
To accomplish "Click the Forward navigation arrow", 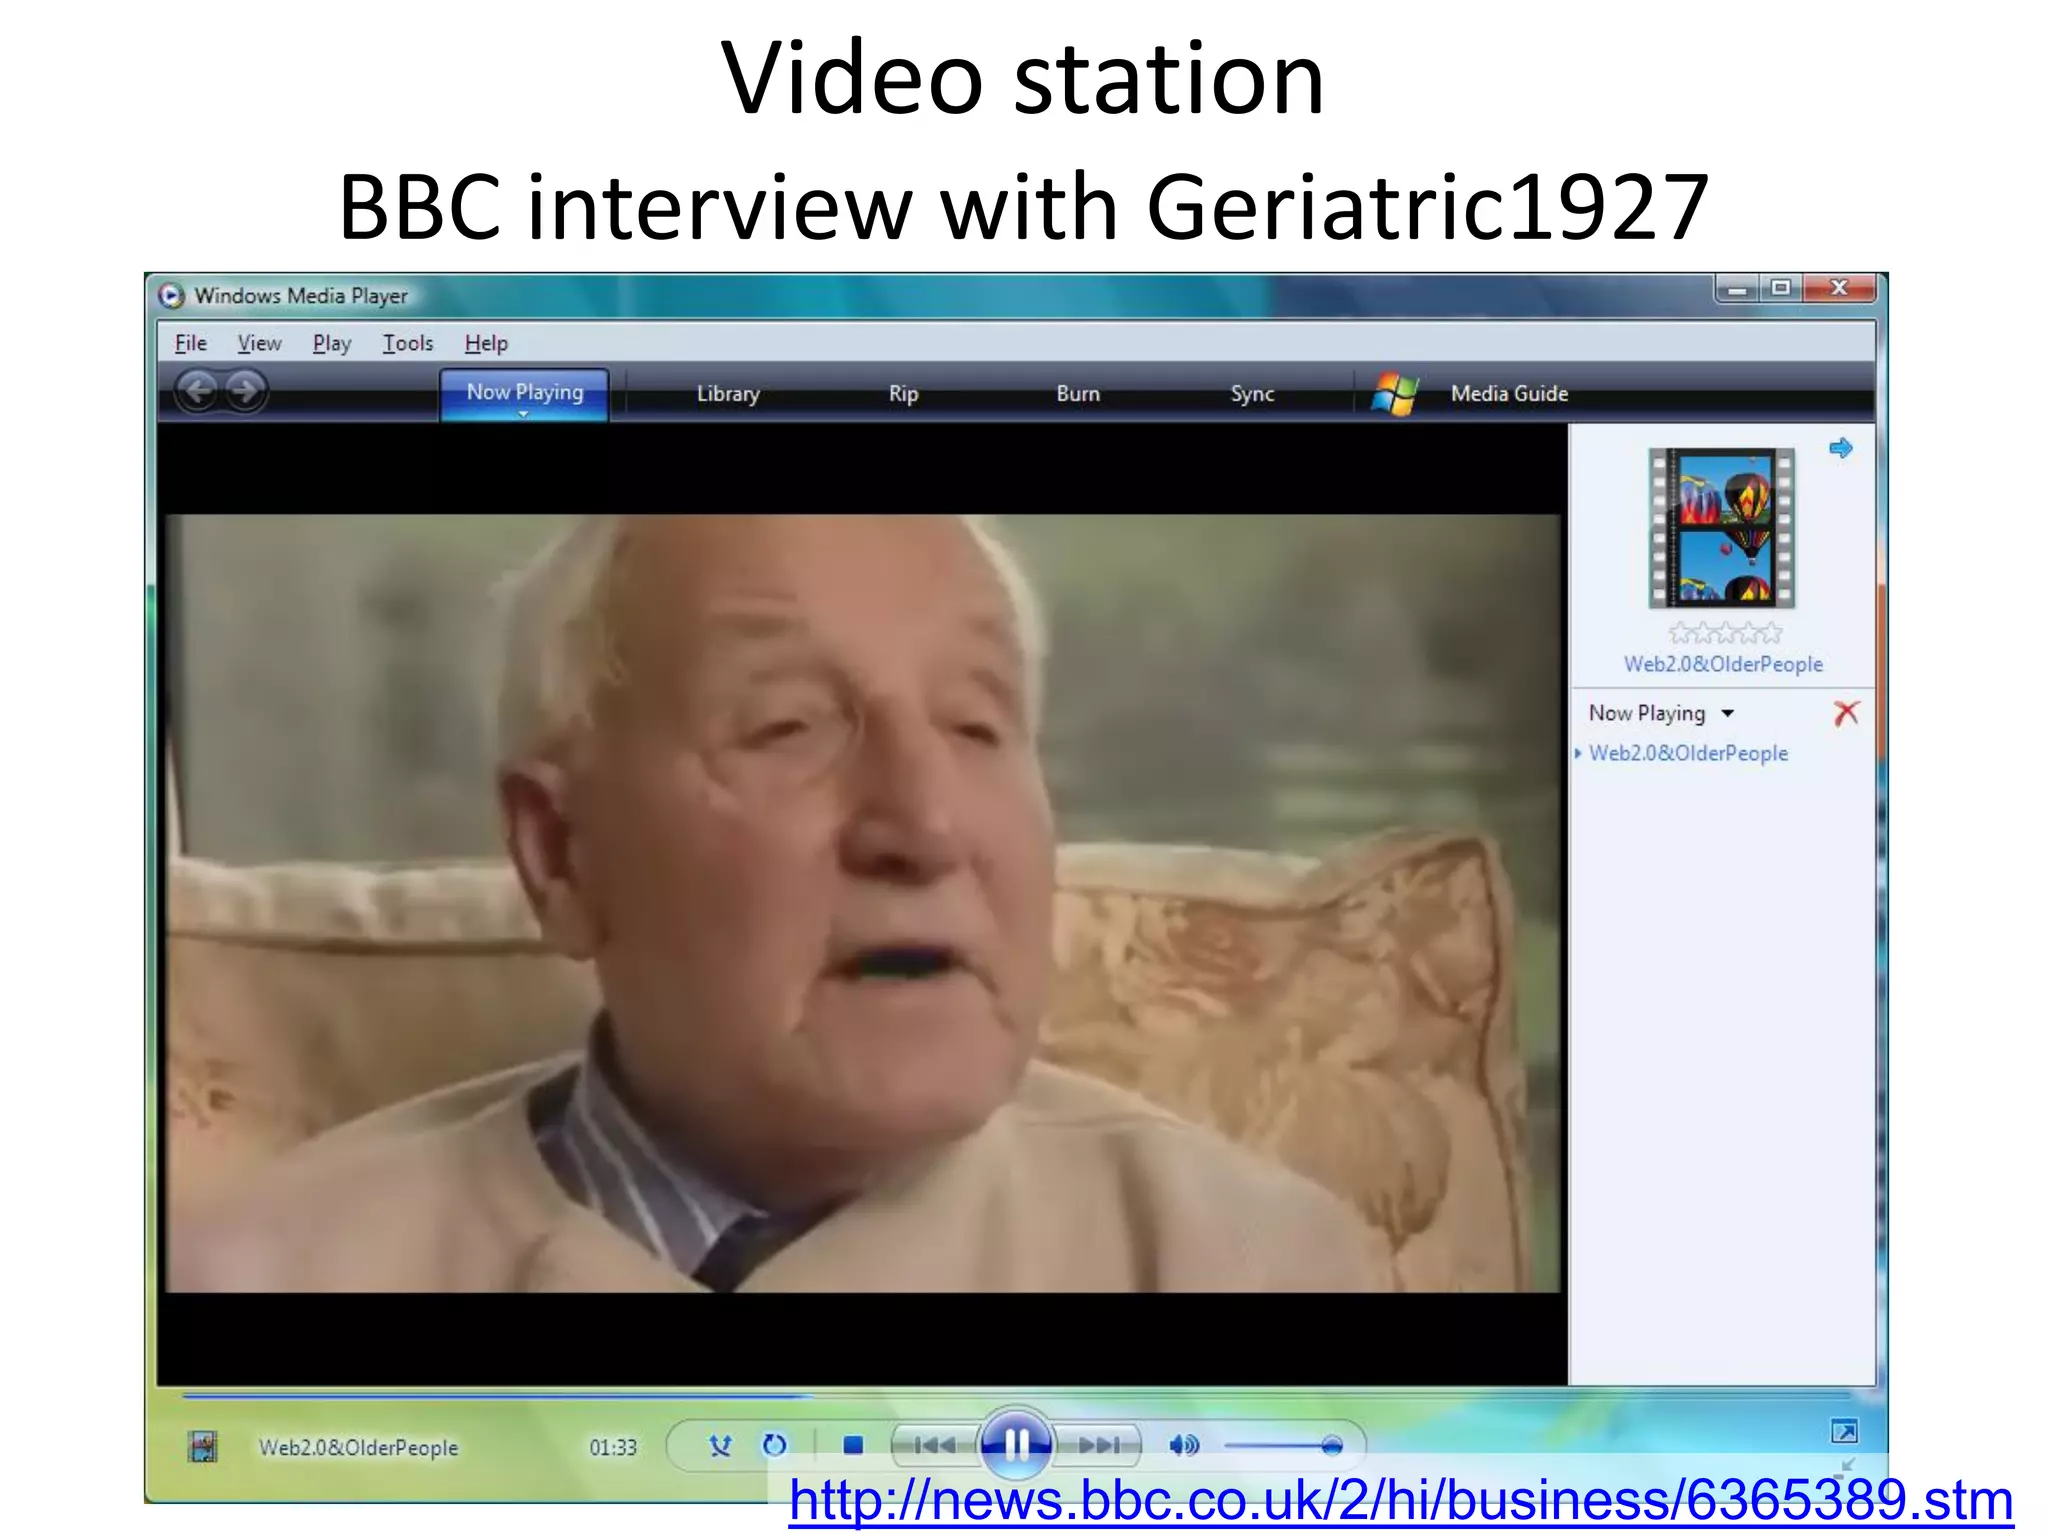I will coord(245,391).
